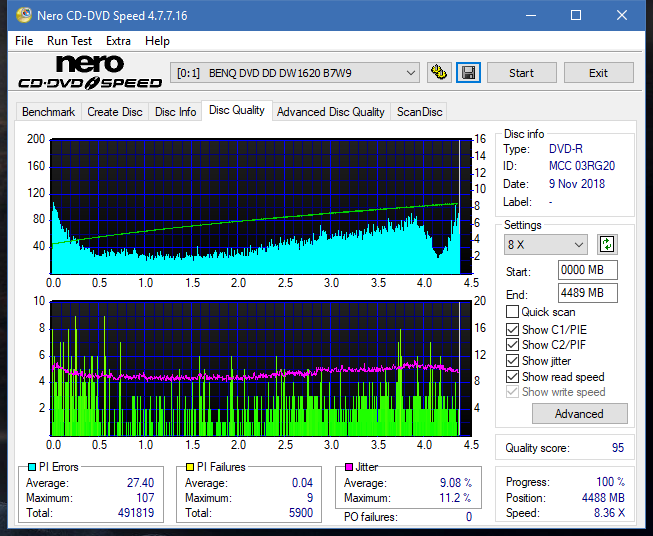
Task: Click the Progress 100 % value
Action: pos(610,482)
